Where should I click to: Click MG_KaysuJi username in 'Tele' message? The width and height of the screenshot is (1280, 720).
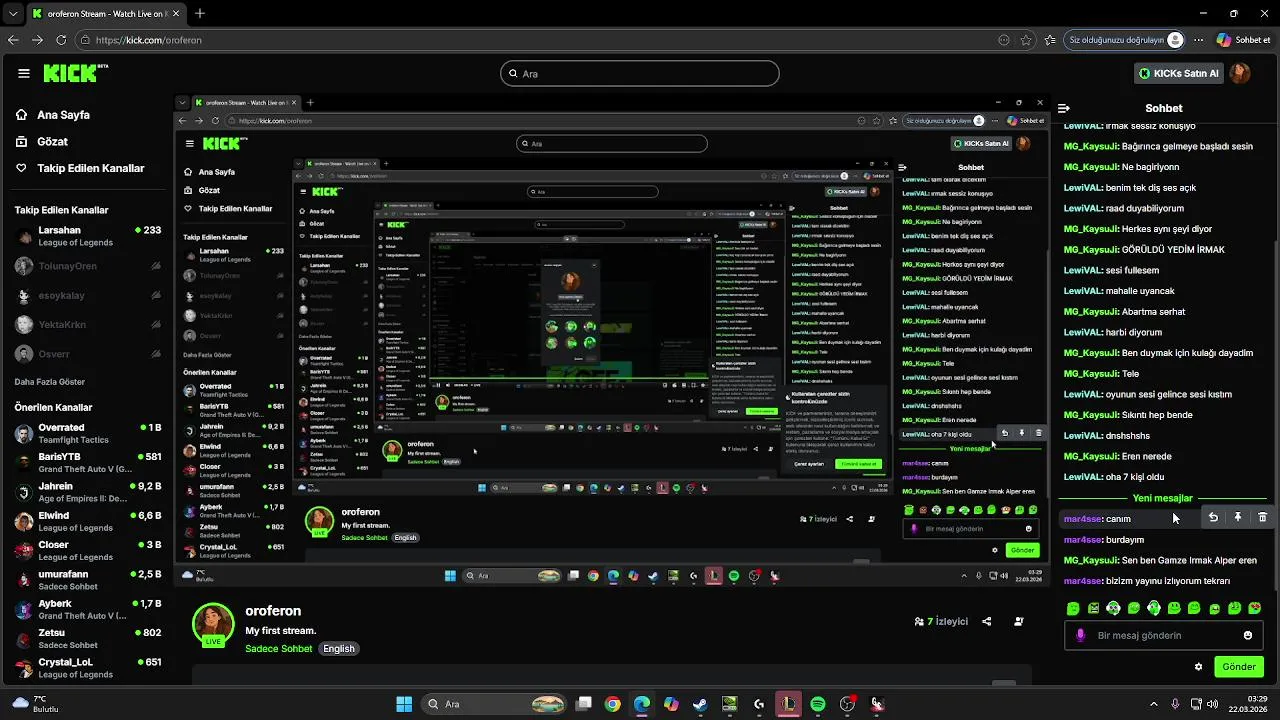pos(1091,374)
